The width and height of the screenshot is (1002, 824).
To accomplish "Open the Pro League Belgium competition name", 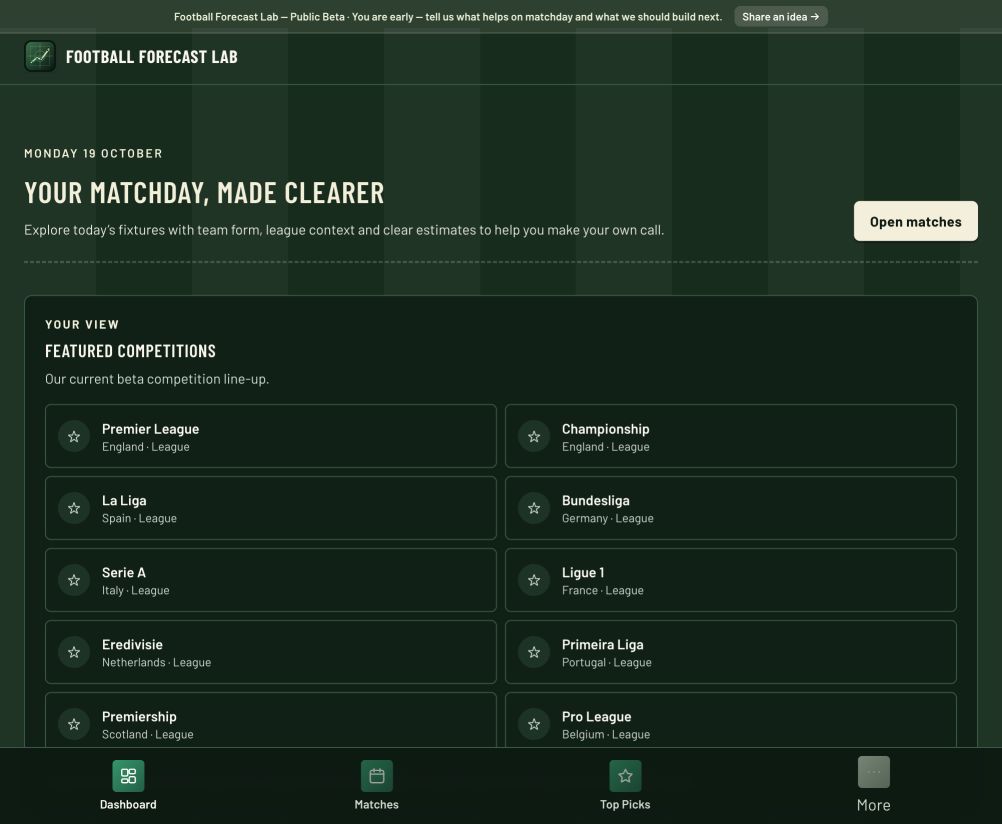I will (x=596, y=717).
